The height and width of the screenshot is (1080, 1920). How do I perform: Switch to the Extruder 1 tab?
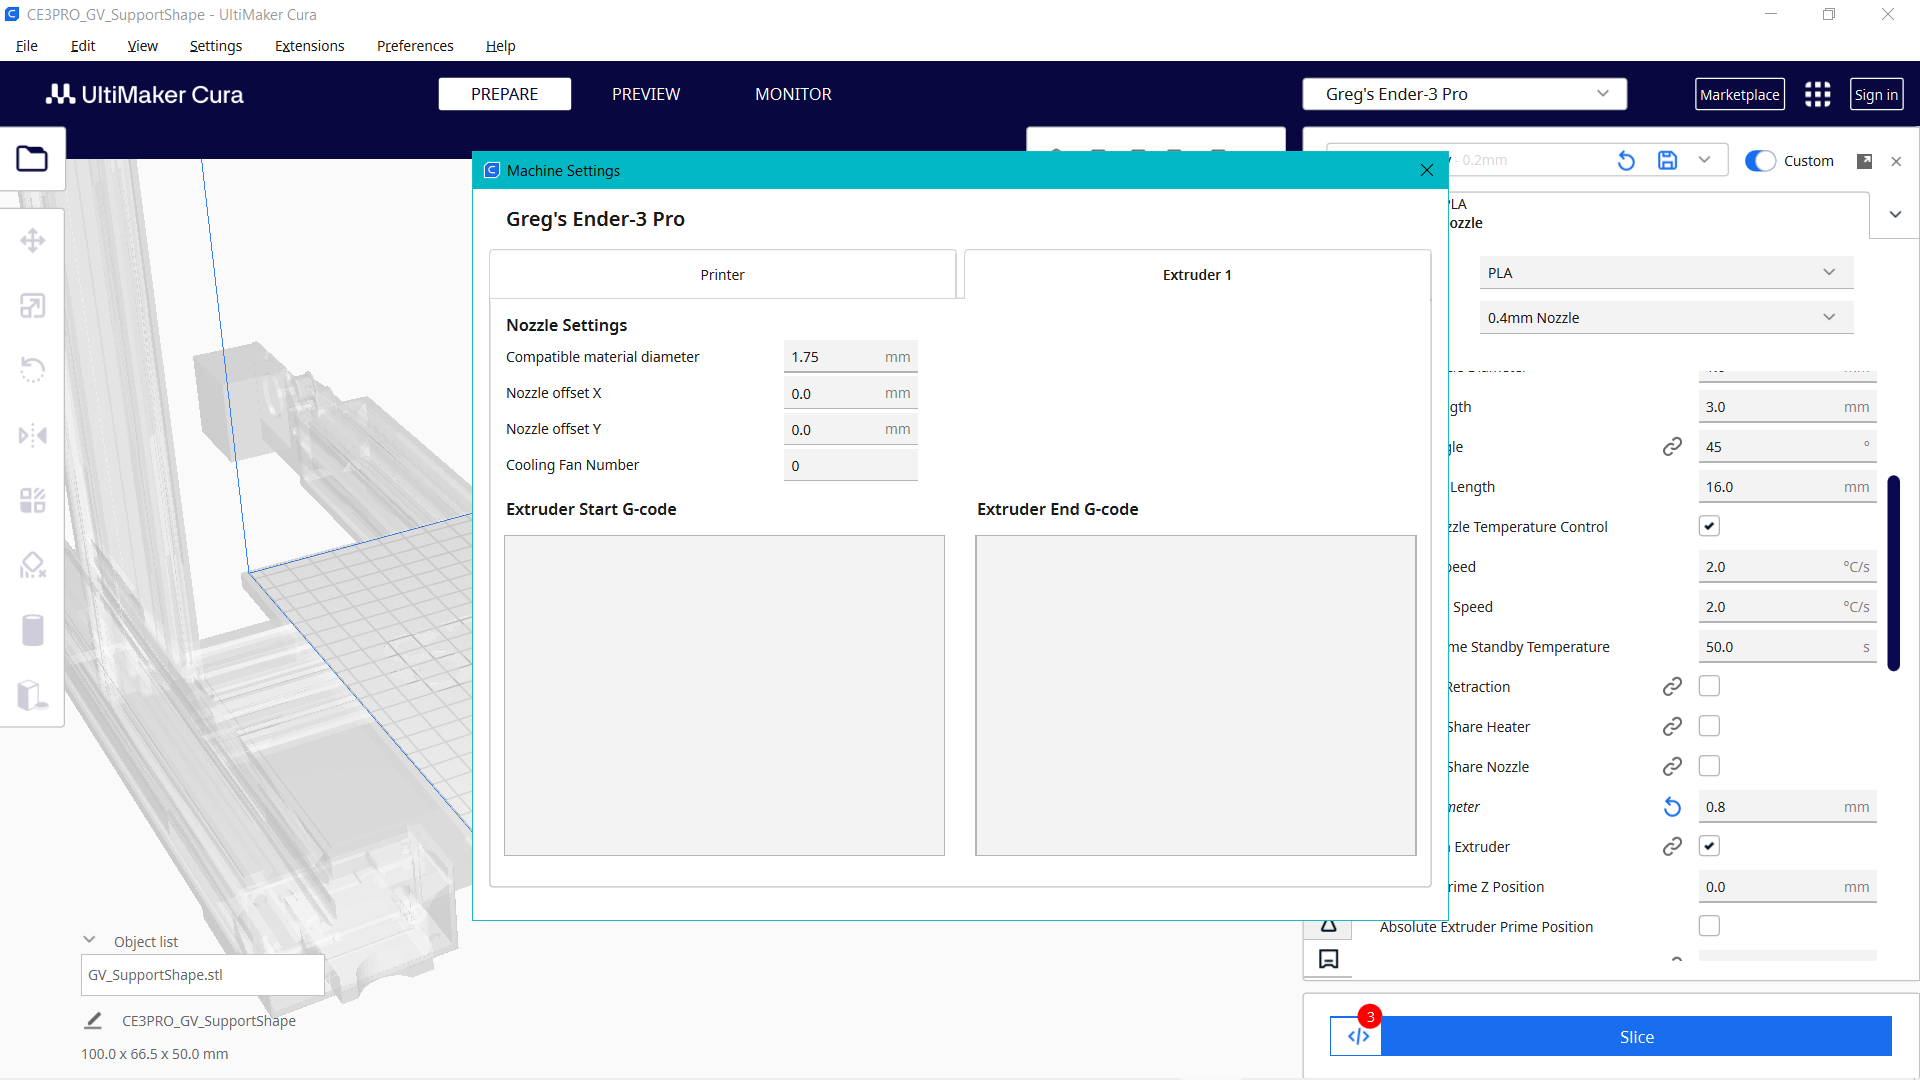pos(1196,274)
